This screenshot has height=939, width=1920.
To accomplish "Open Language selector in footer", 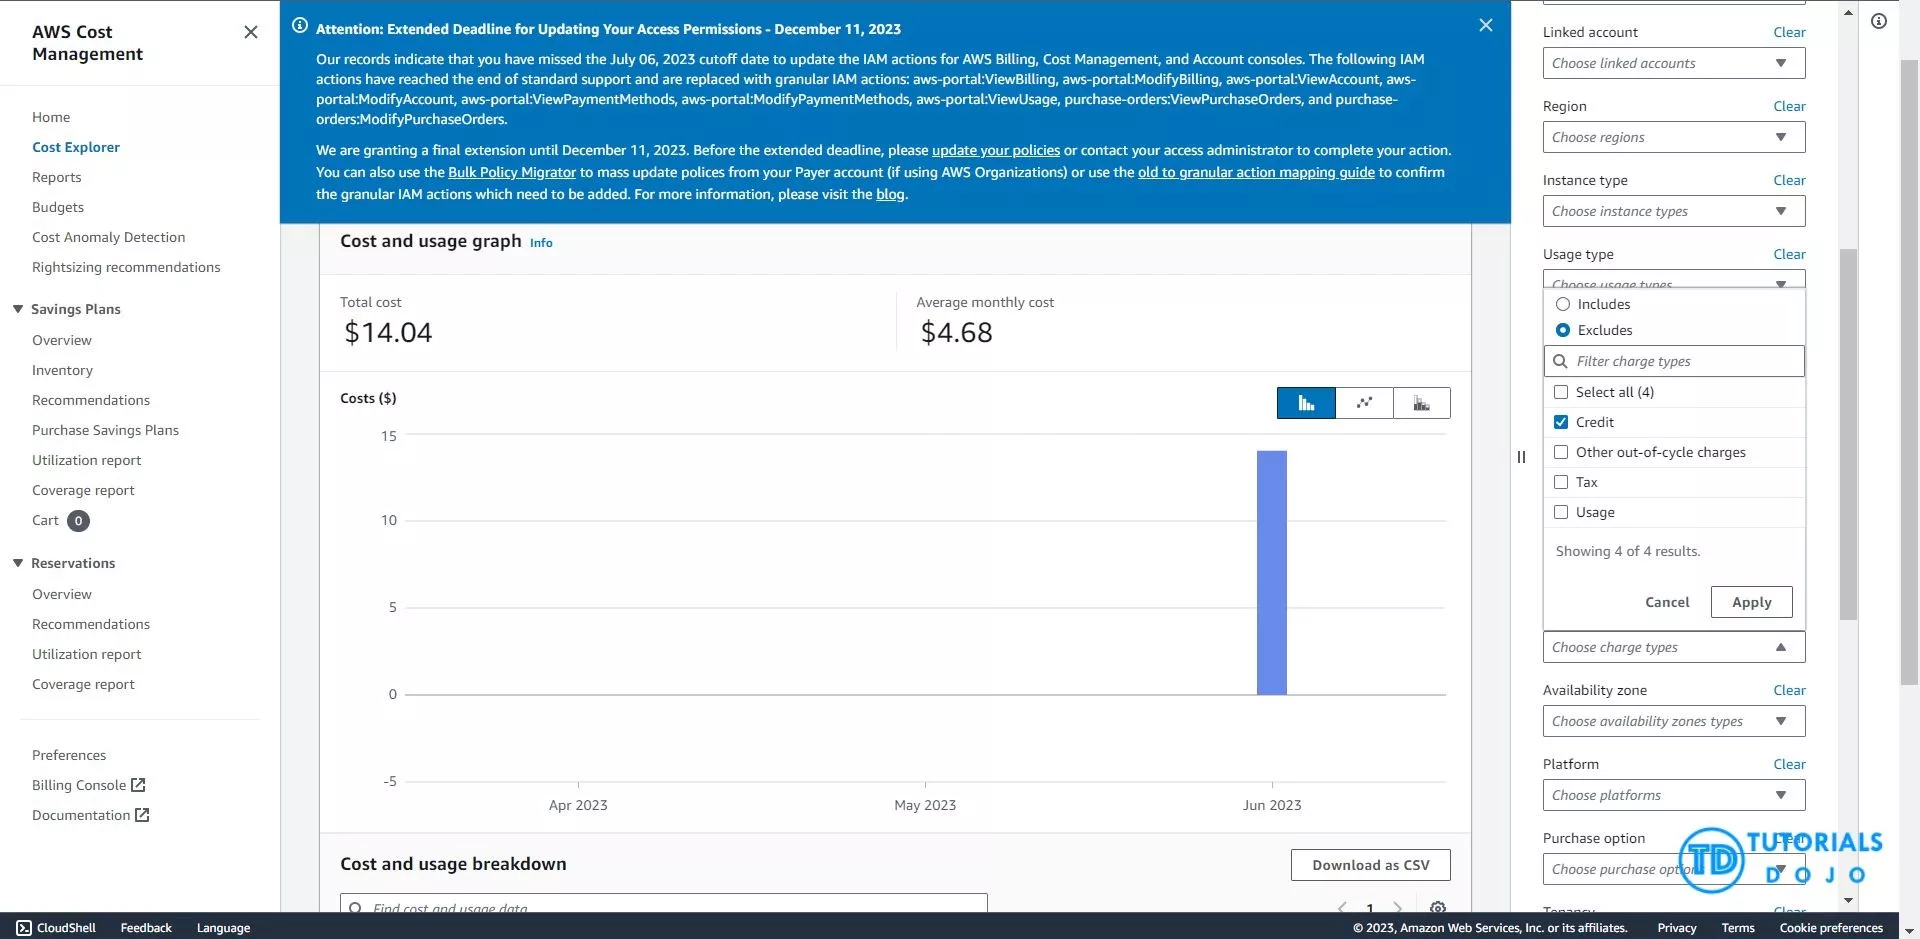I will coord(223,928).
